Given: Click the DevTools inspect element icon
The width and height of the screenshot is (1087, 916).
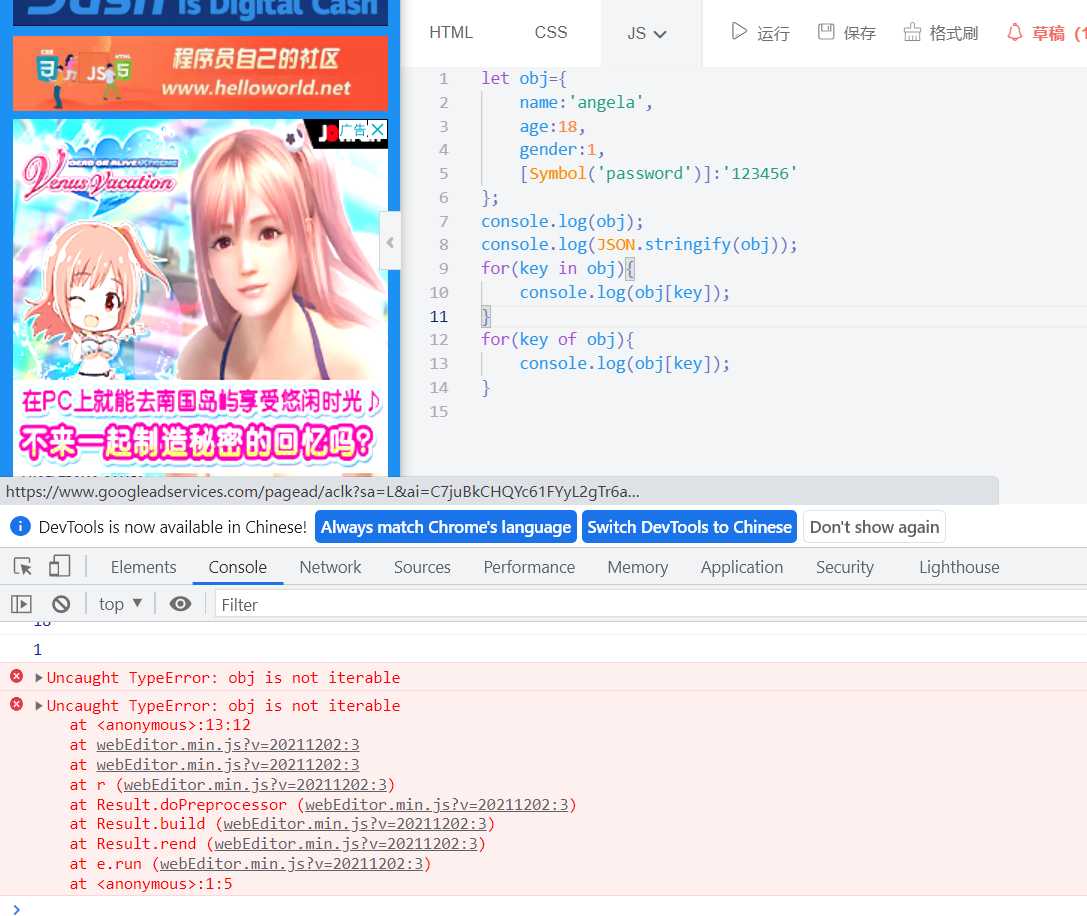Looking at the screenshot, I should click(23, 567).
